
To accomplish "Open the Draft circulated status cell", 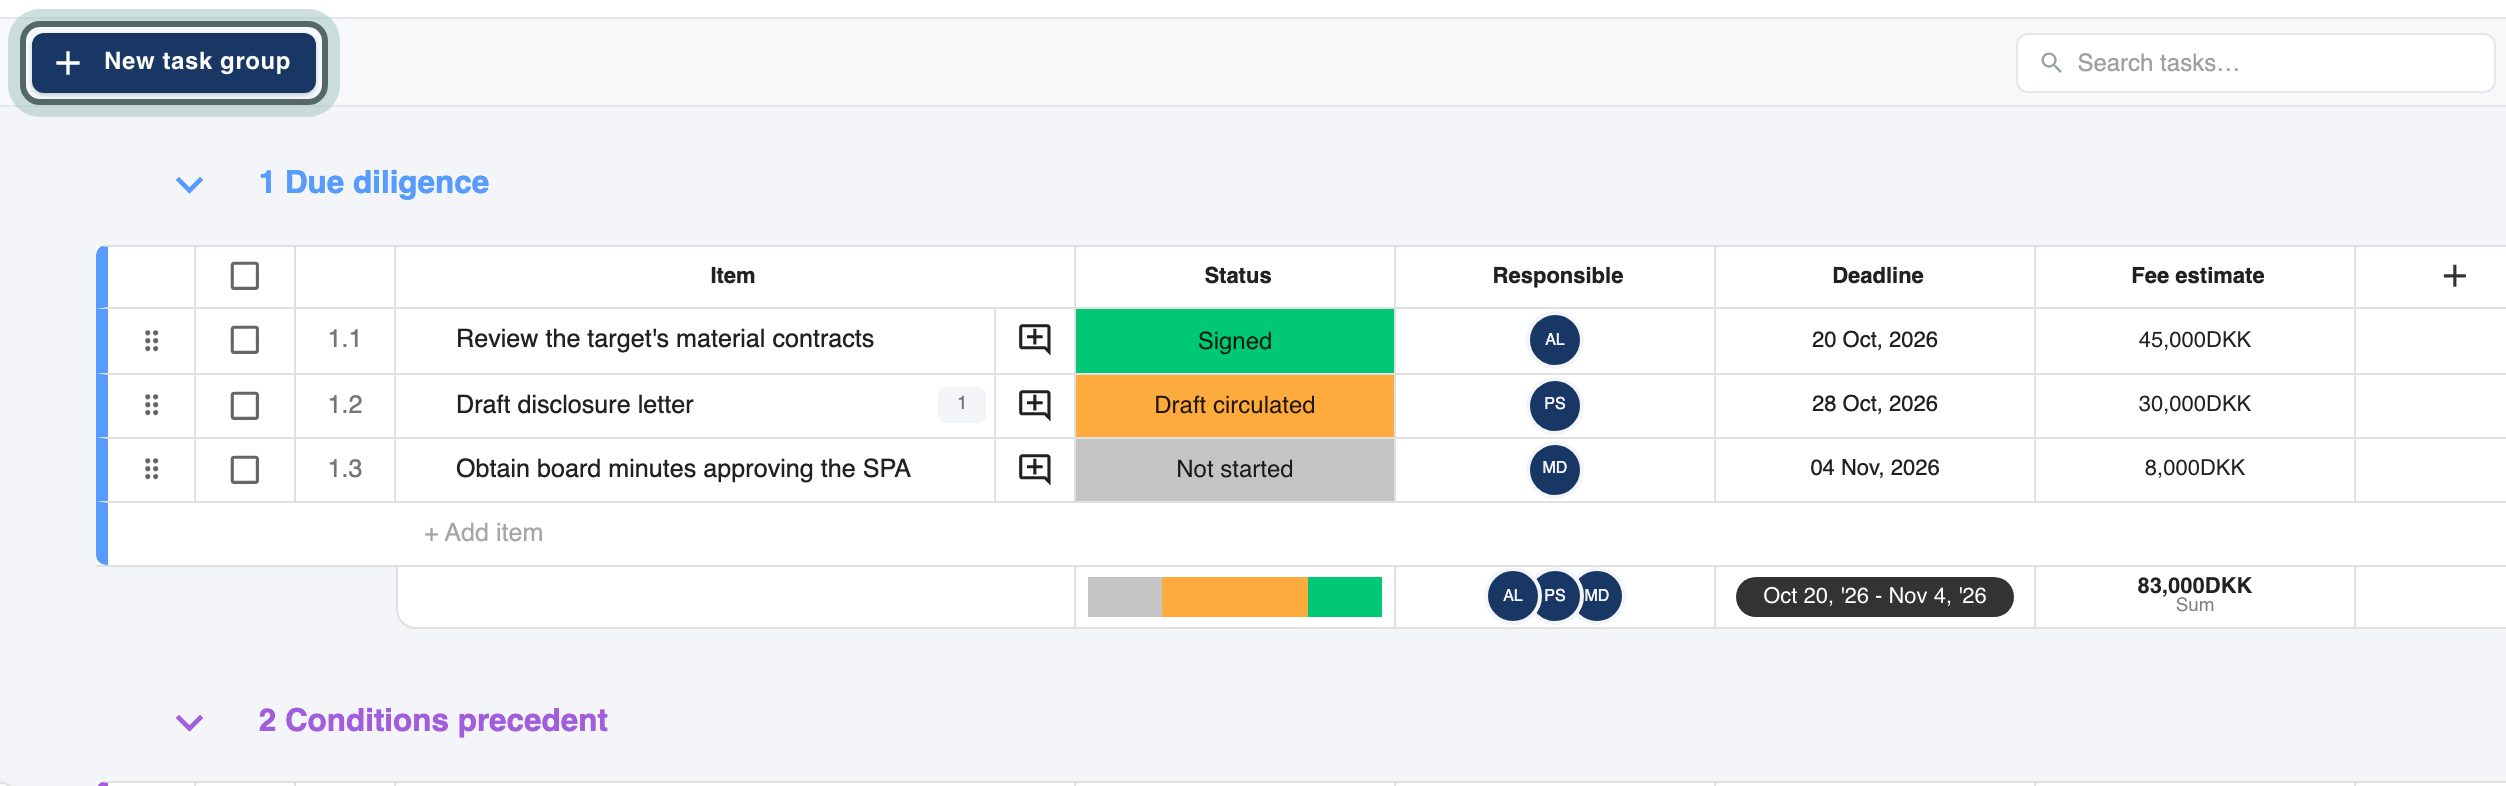I will 1234,405.
